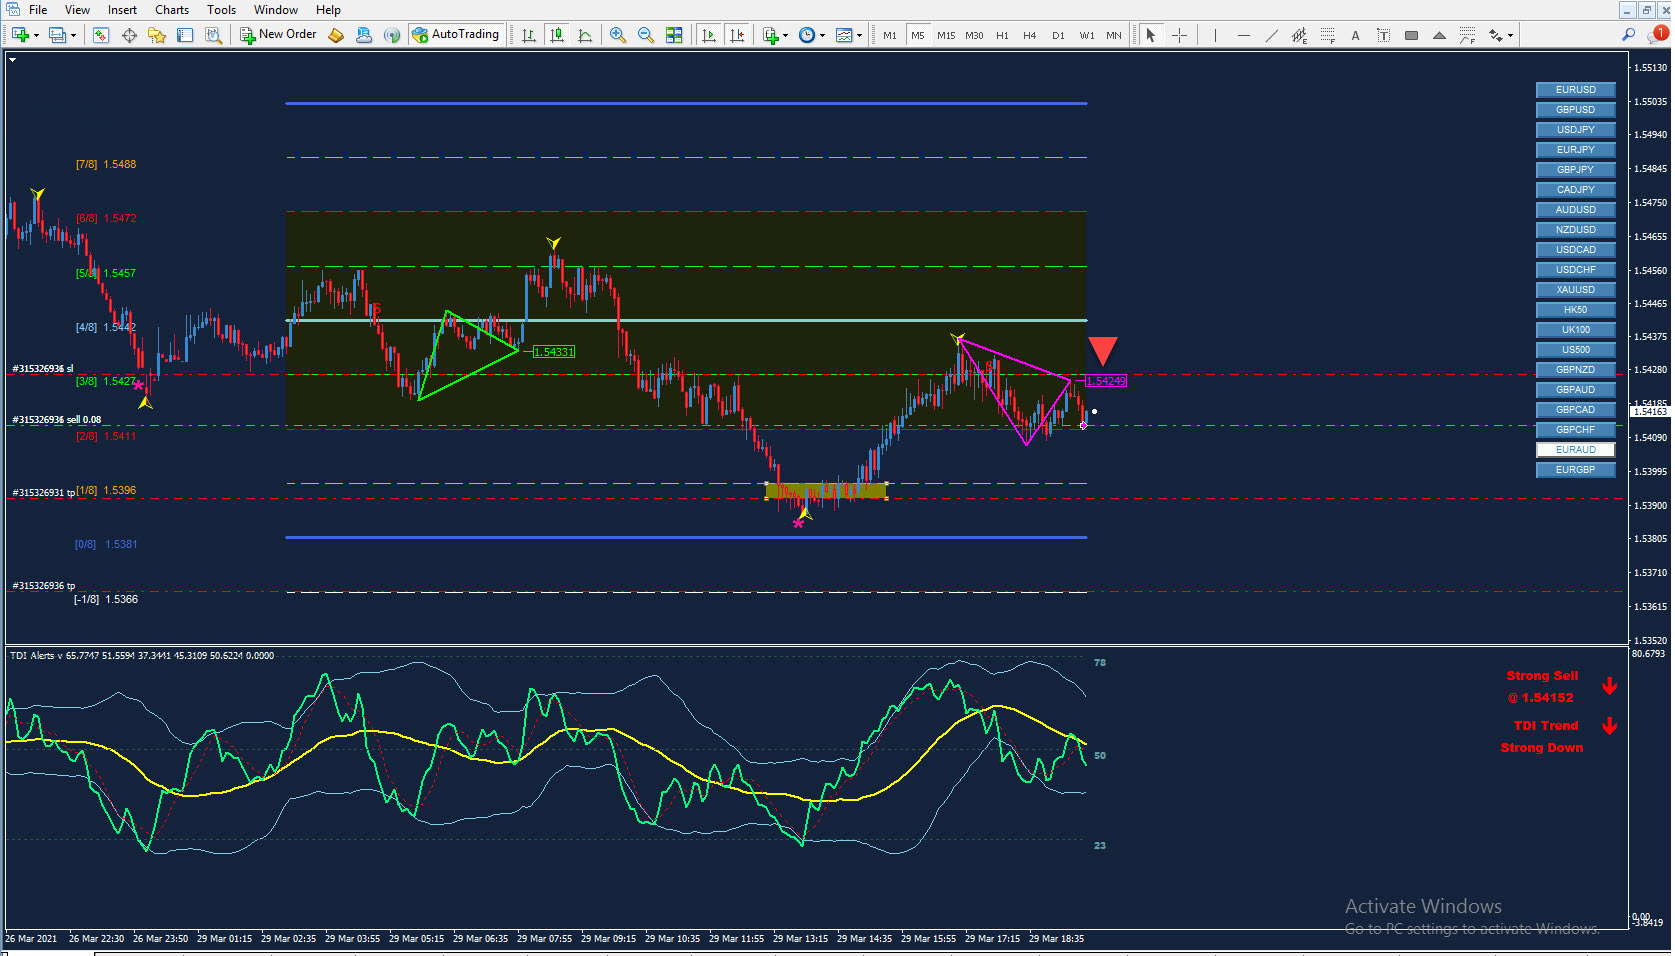The image size is (1675, 956).
Task: Draw a horizontal line
Action: (1243, 35)
